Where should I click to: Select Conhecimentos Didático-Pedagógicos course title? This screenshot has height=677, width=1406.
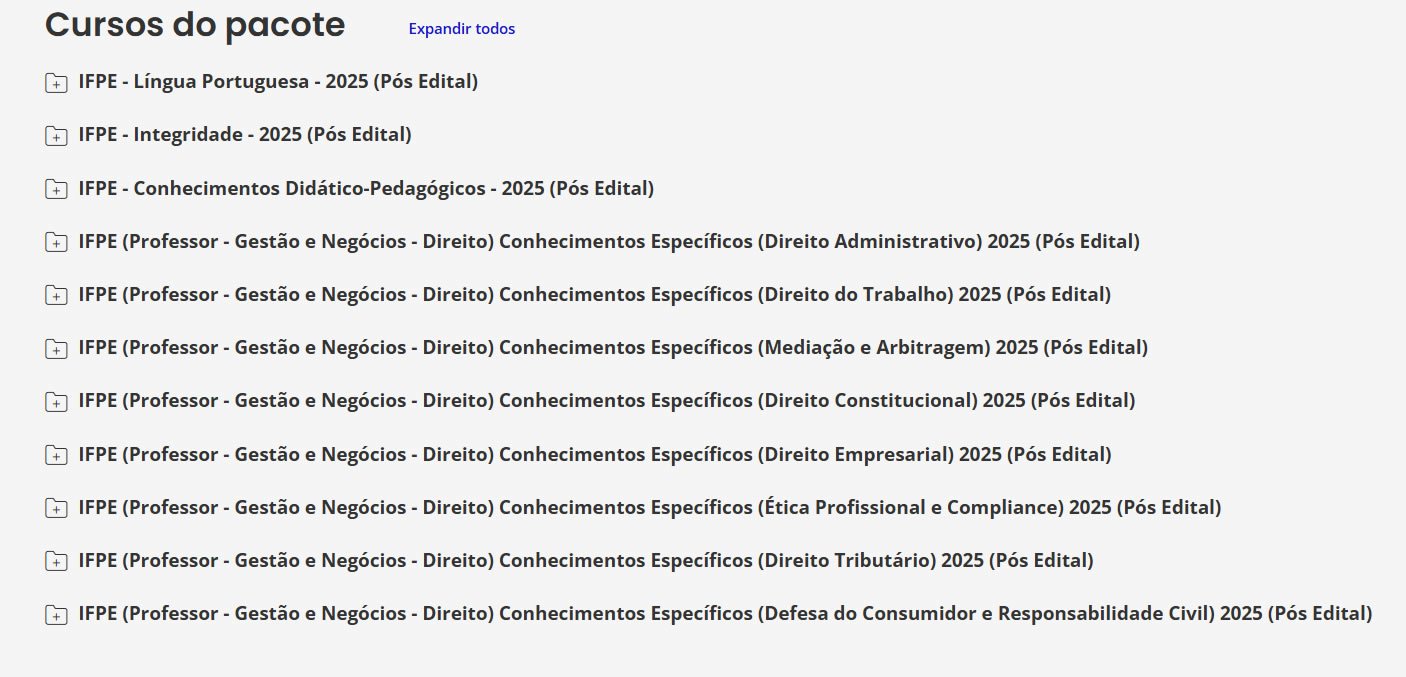(366, 188)
